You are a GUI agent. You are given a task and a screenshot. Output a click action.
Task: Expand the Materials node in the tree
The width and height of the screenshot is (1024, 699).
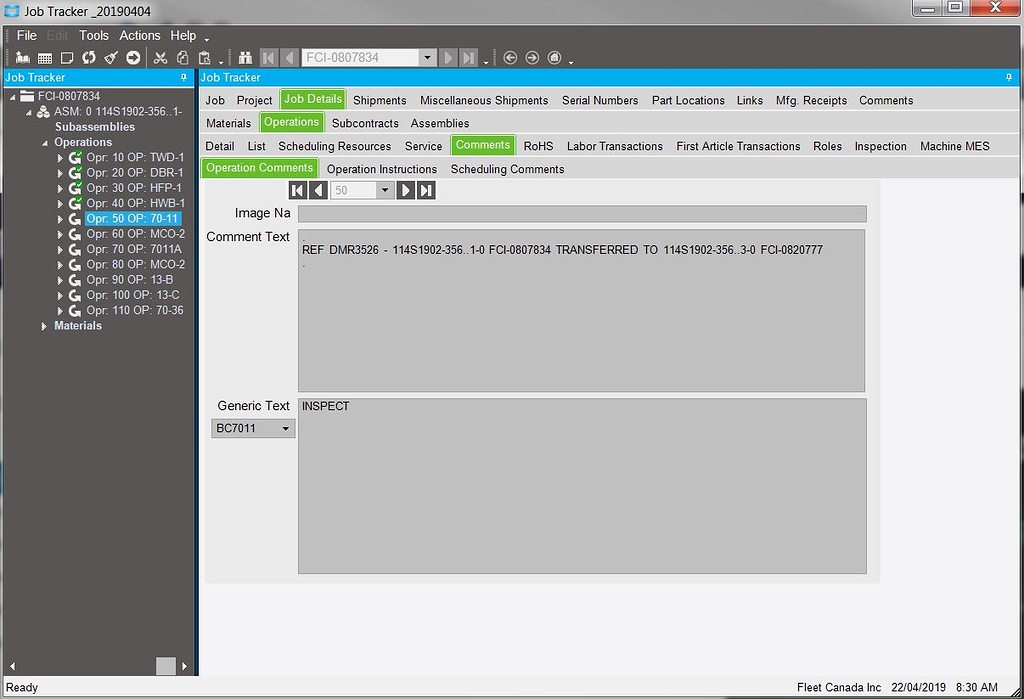coord(44,325)
